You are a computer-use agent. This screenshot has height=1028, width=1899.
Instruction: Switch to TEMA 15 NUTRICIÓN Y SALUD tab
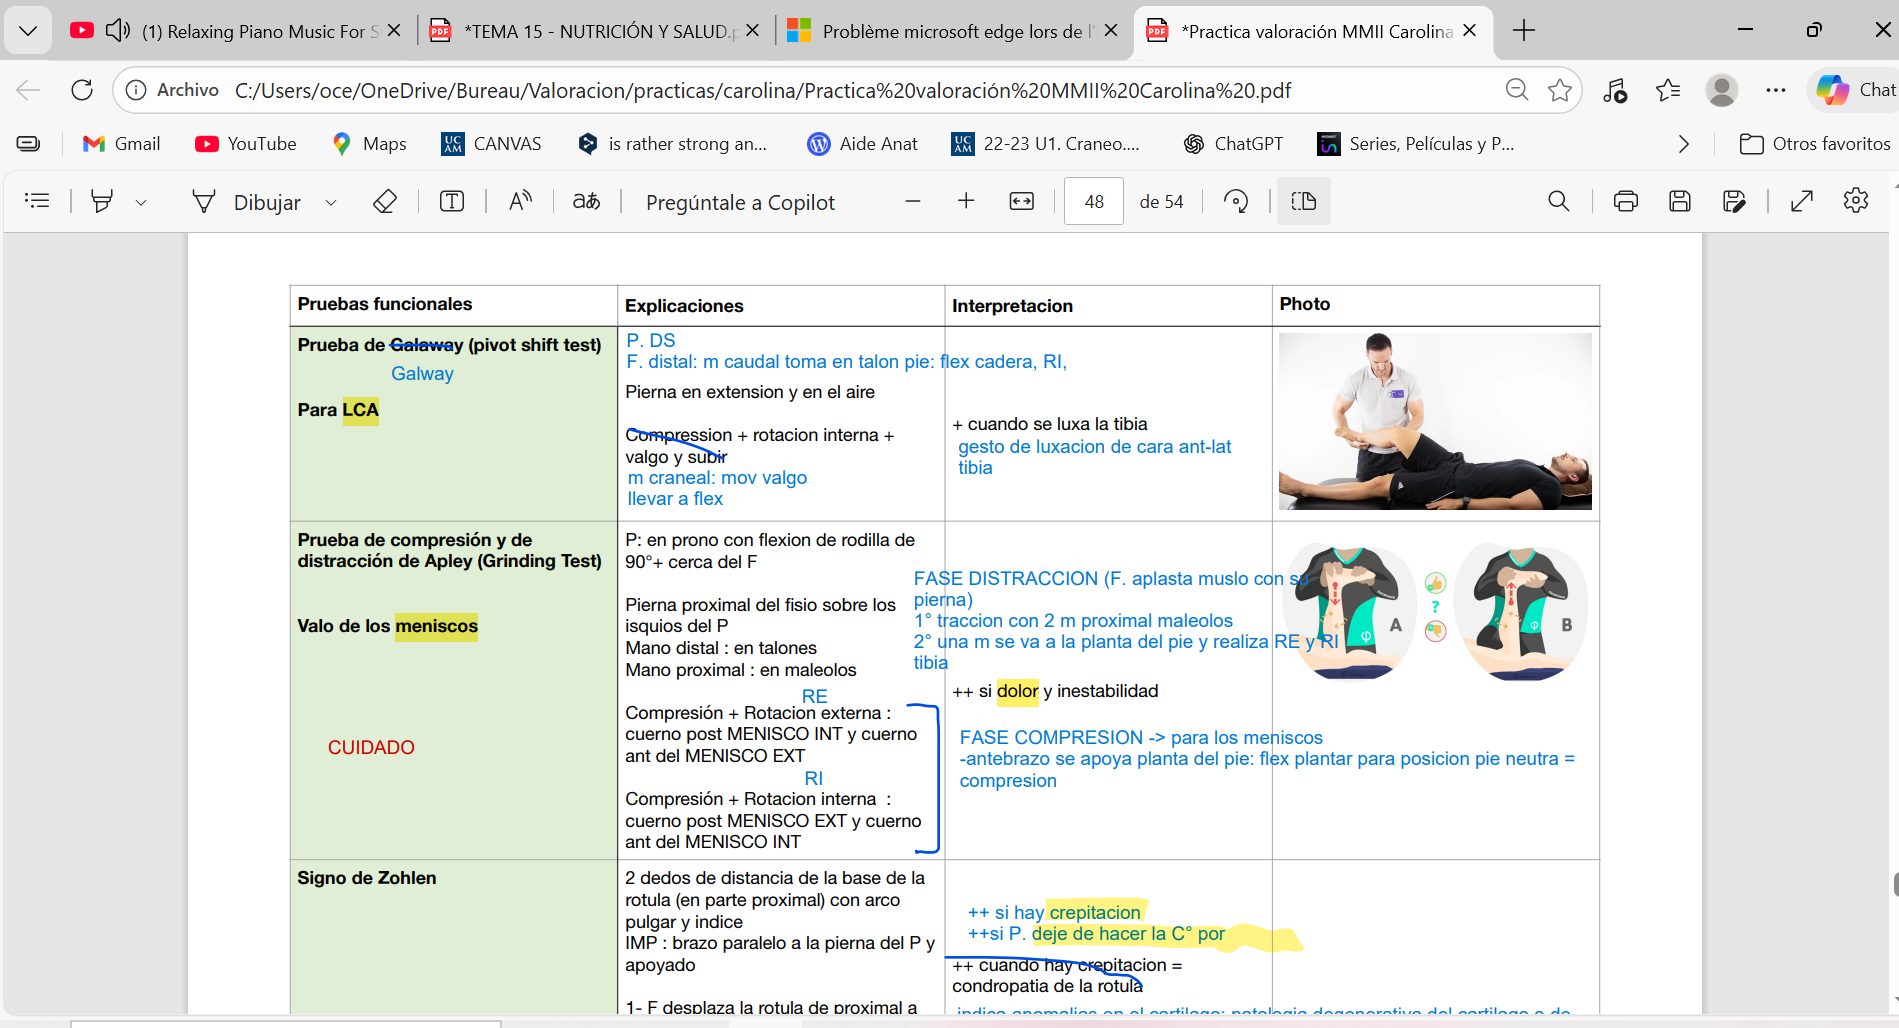point(597,31)
